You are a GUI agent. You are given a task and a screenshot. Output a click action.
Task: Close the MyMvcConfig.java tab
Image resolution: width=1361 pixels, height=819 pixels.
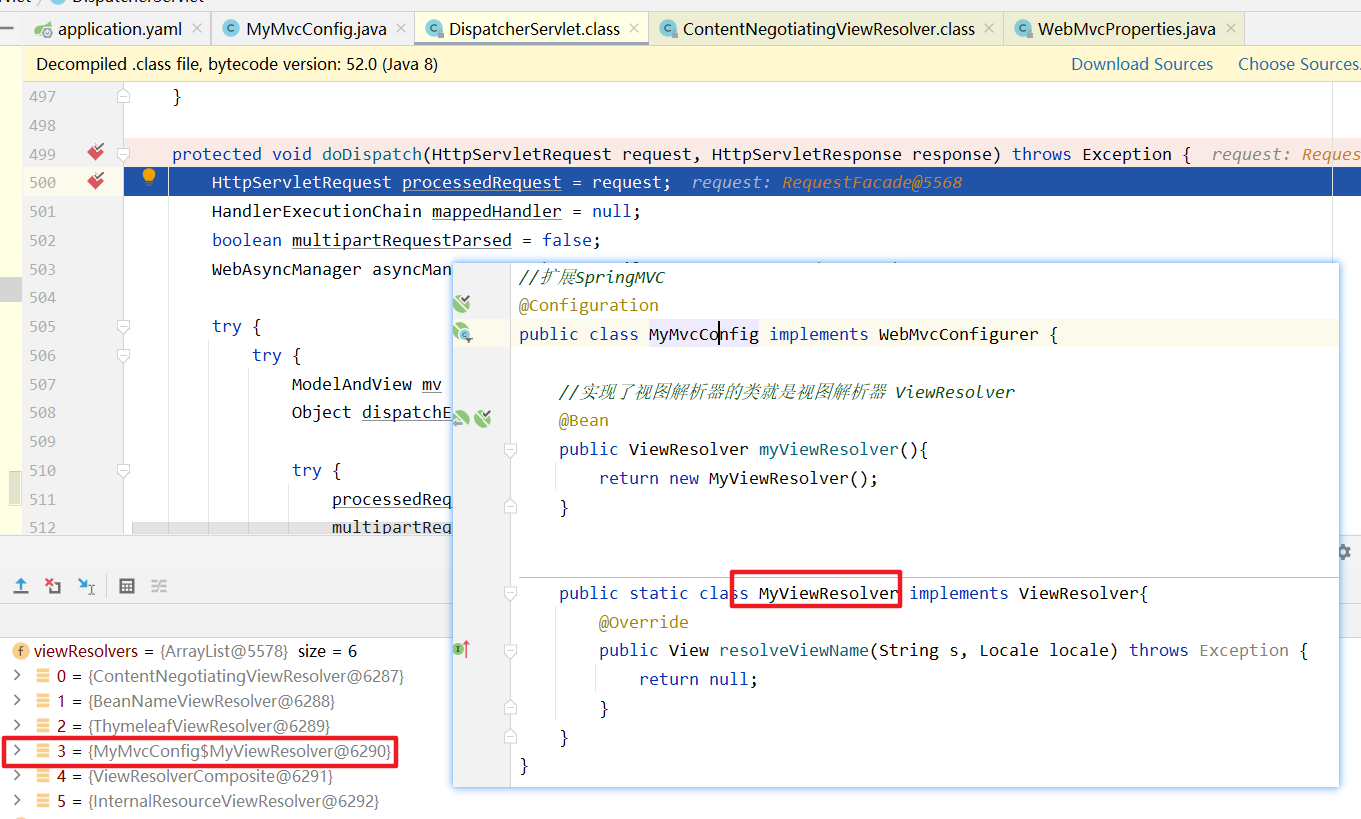click(x=399, y=29)
